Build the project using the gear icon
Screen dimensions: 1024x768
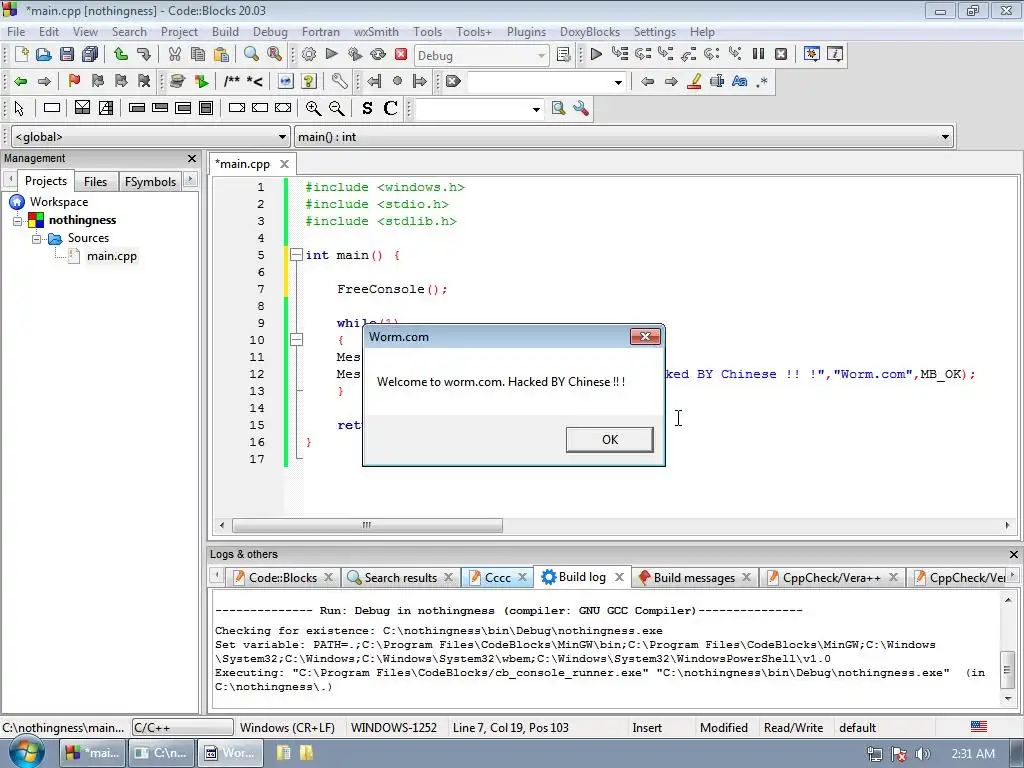click(x=309, y=54)
